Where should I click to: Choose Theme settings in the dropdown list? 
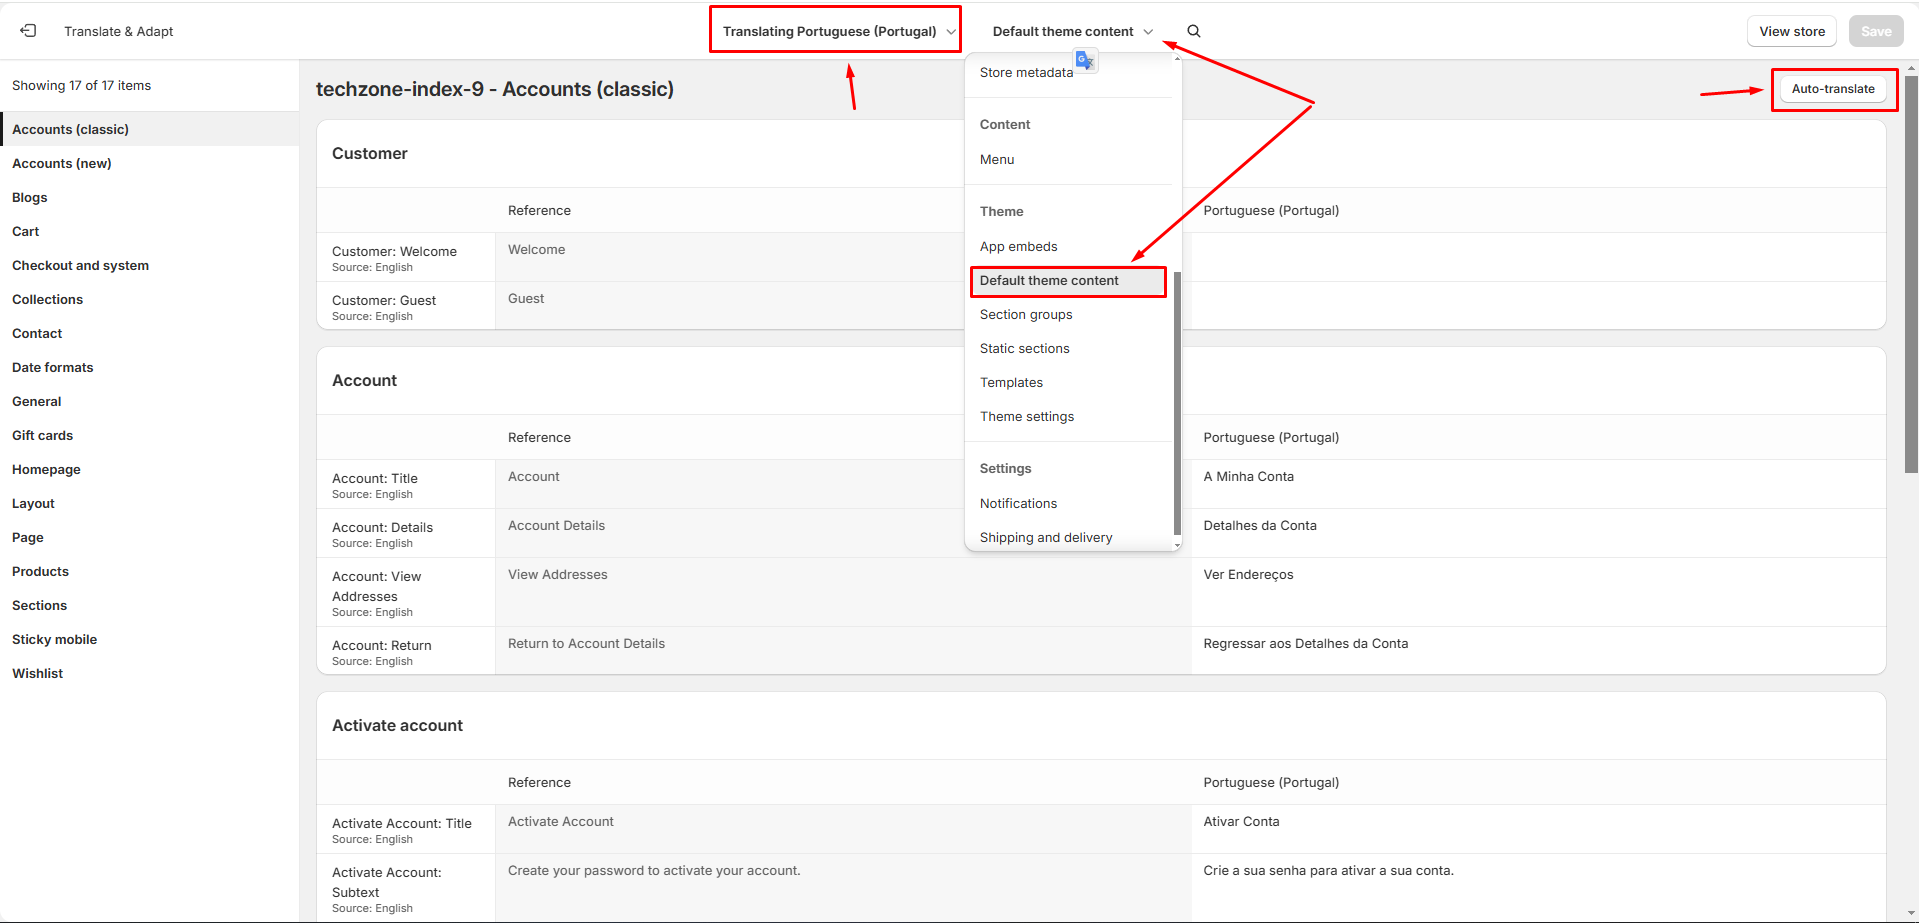pos(1026,417)
